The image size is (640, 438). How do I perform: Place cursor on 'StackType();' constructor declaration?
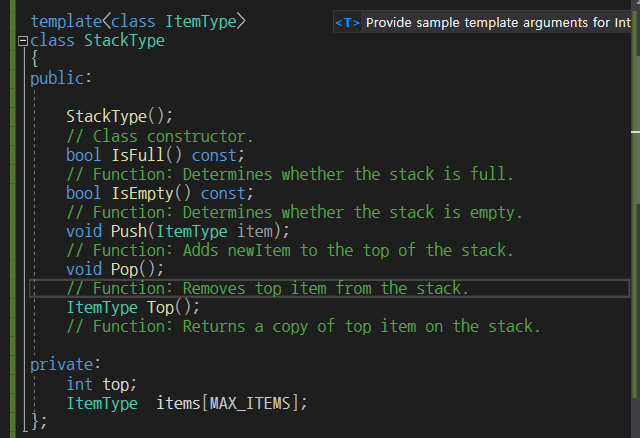120,117
